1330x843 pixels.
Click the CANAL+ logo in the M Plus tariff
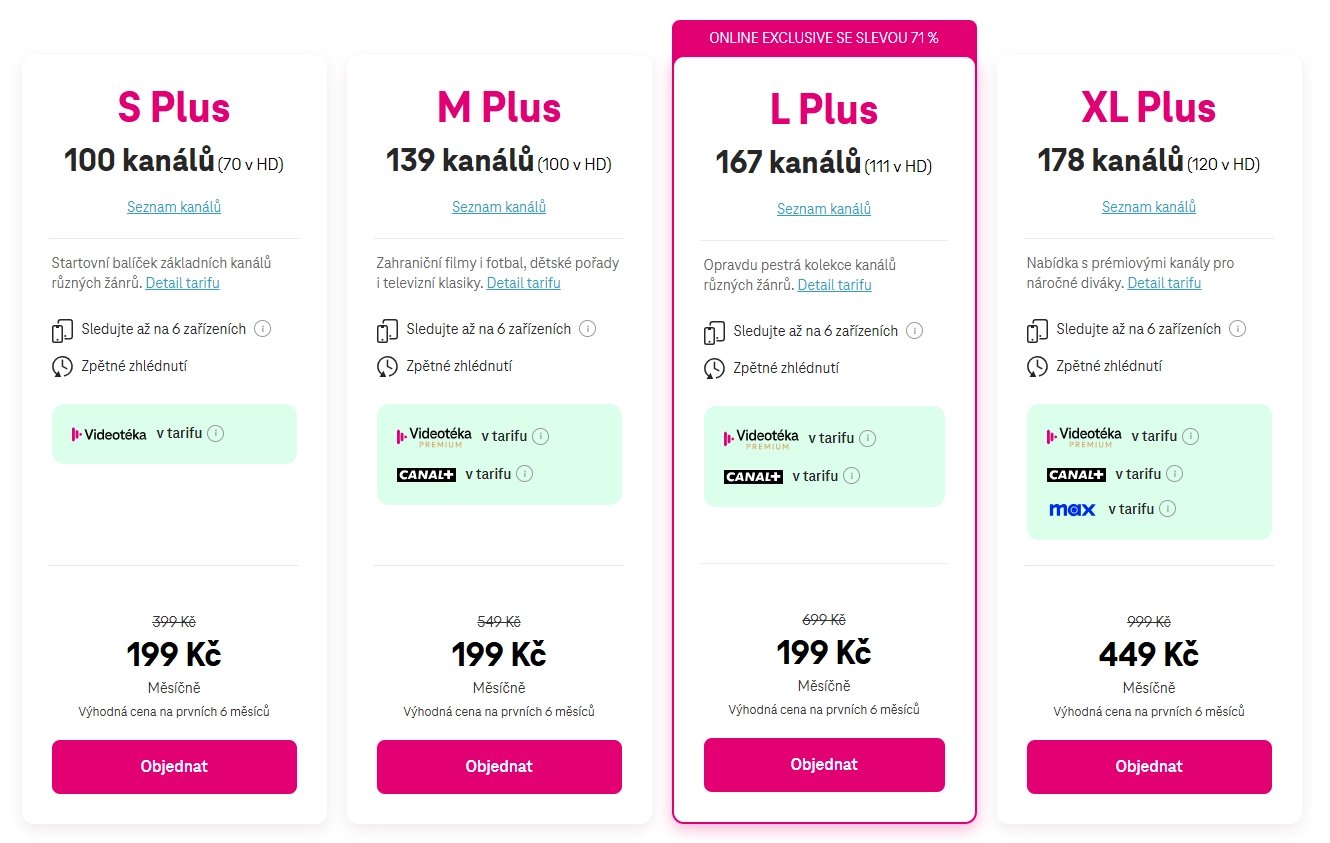tap(426, 474)
